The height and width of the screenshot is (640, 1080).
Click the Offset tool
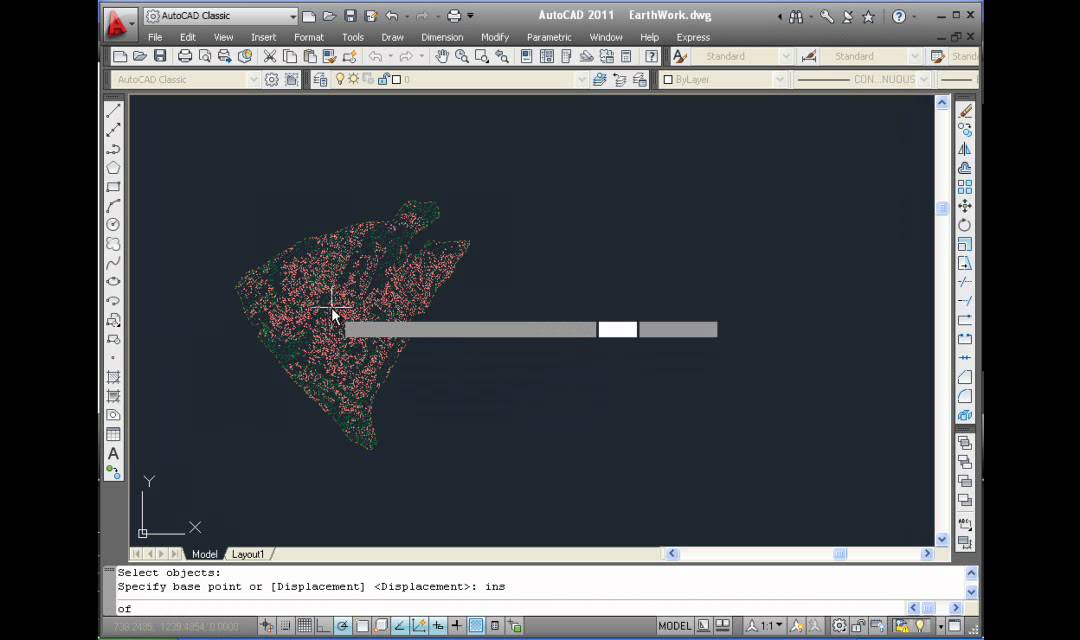coord(965,167)
